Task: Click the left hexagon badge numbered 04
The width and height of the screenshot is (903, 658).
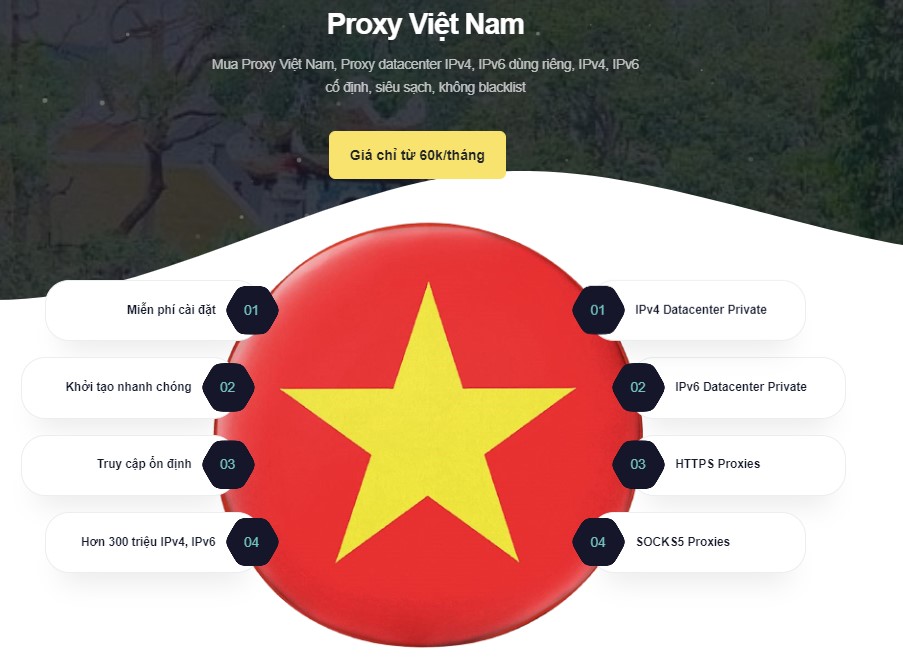Action: coord(252,542)
